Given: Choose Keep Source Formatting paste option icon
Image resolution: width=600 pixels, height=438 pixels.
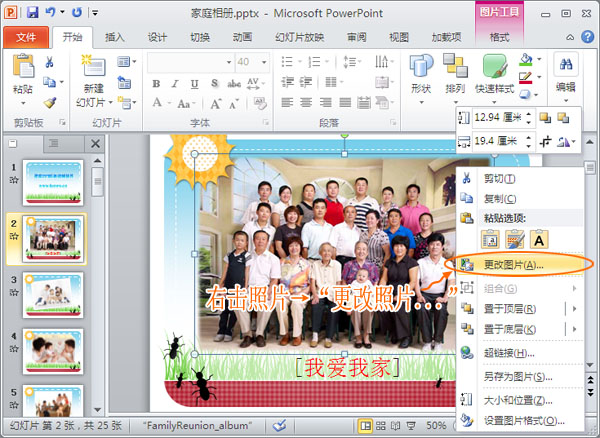Looking at the screenshot, I should point(490,239).
